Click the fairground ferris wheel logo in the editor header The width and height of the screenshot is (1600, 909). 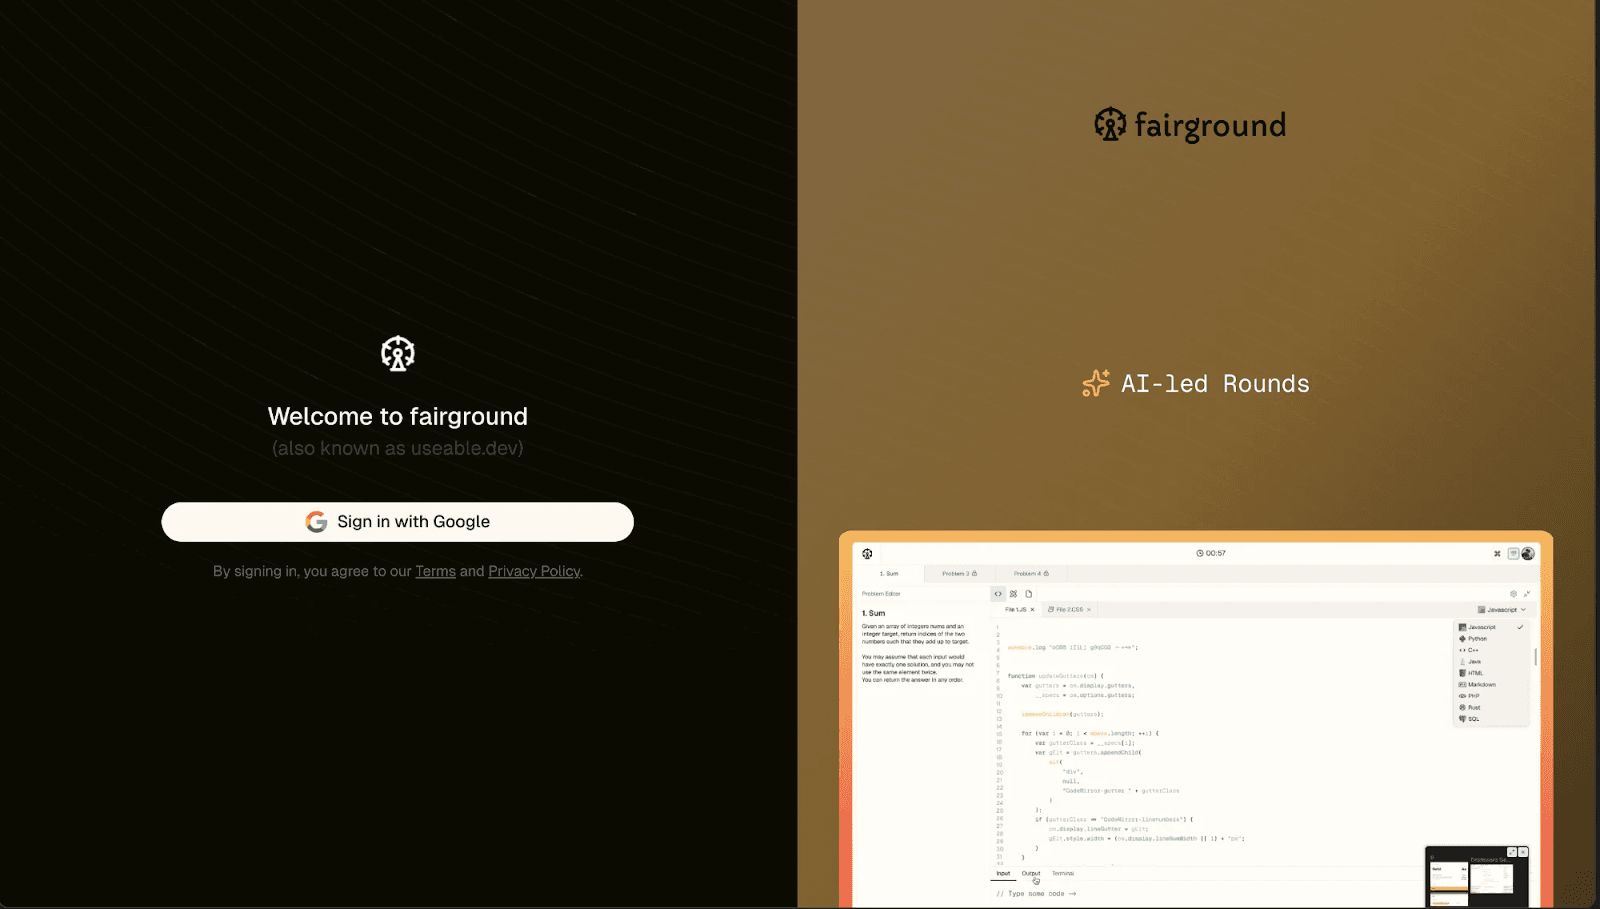868,553
